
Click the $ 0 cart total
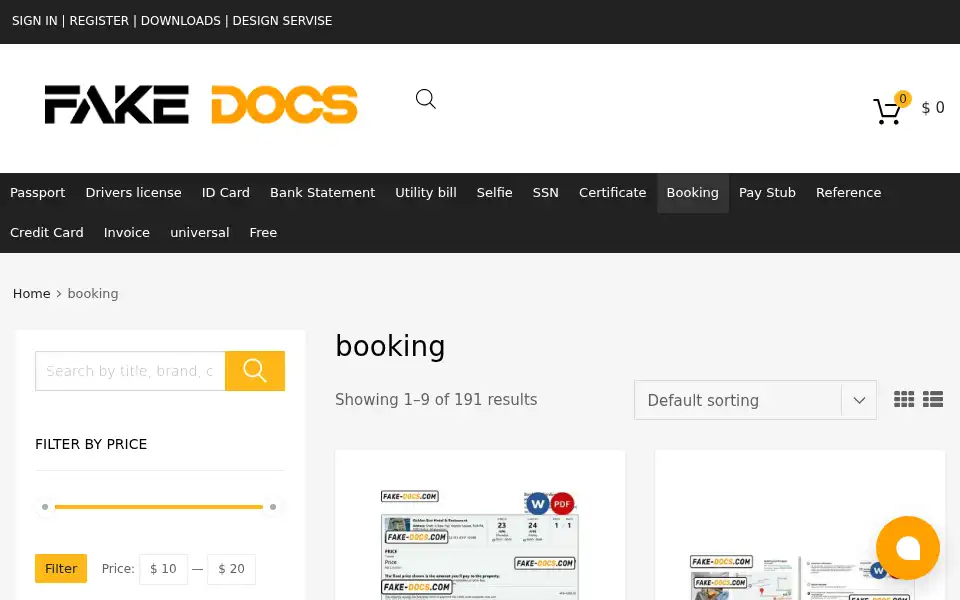[x=933, y=108]
